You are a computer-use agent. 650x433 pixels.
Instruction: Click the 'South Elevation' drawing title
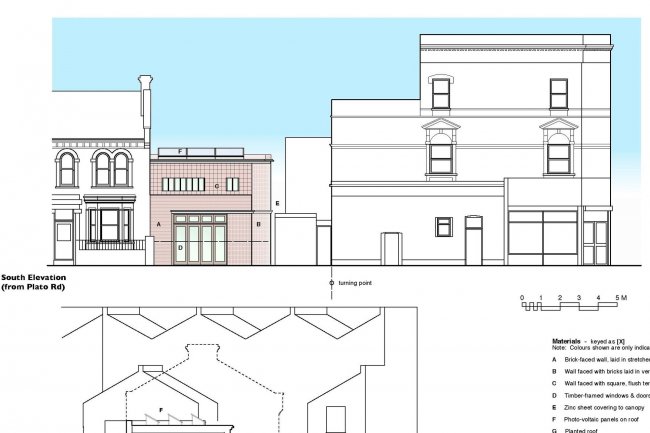(34, 277)
